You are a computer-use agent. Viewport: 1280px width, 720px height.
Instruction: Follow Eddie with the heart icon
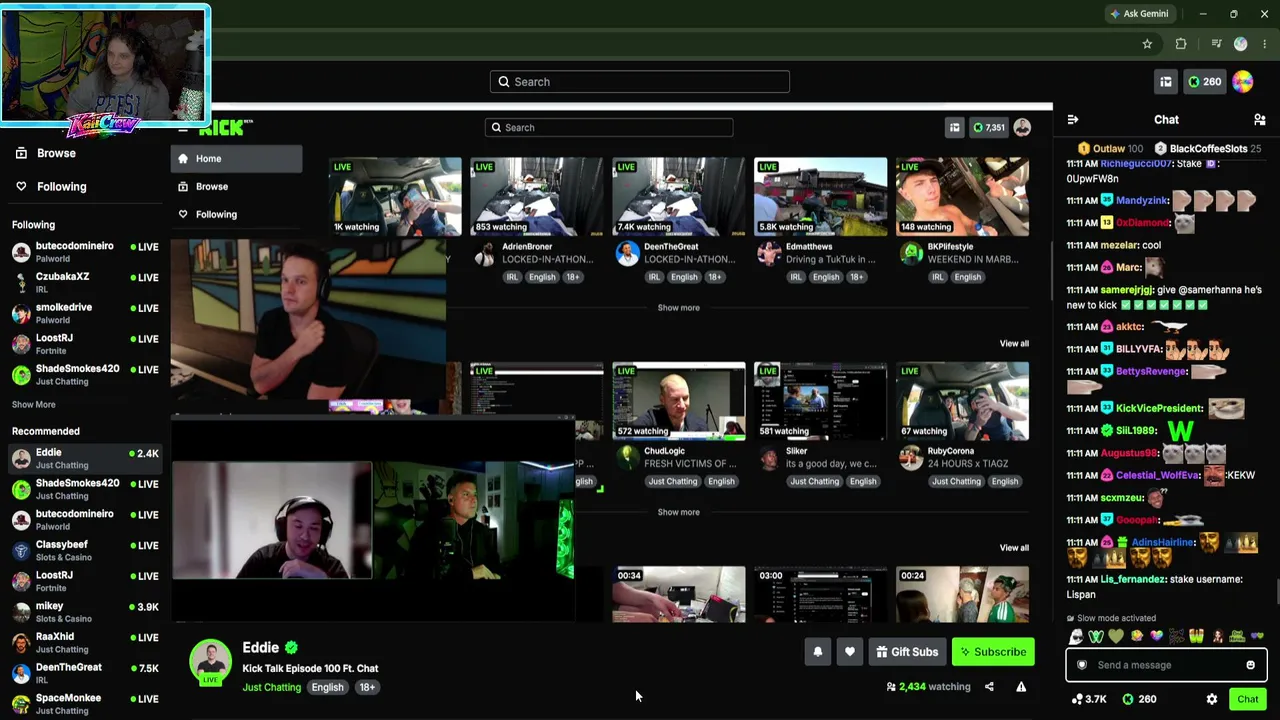[850, 653]
